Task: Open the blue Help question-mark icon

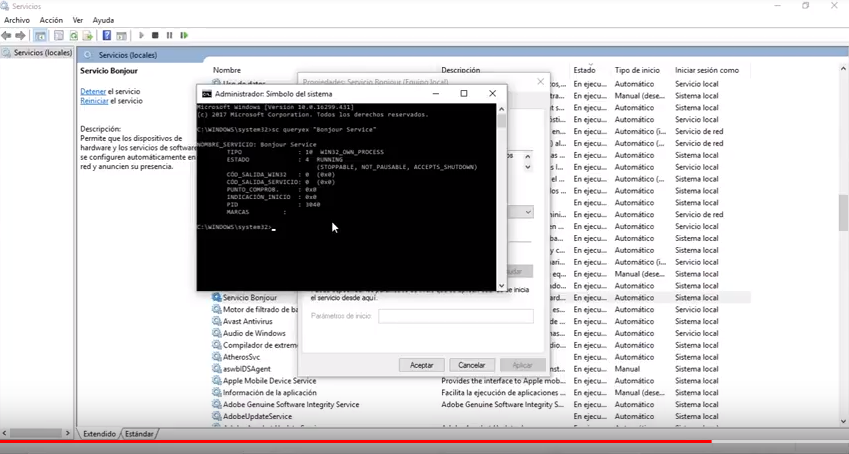Action: click(107, 35)
